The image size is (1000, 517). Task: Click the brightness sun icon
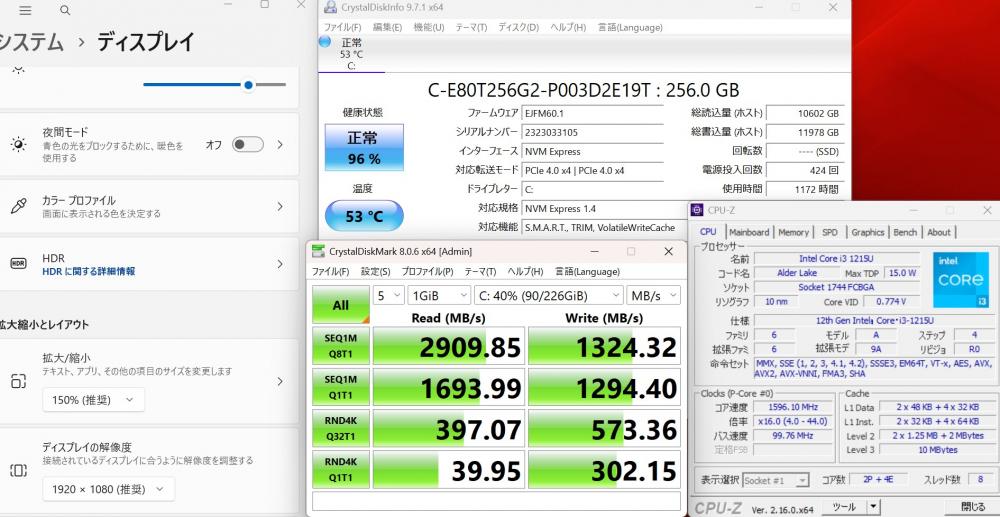(18, 69)
